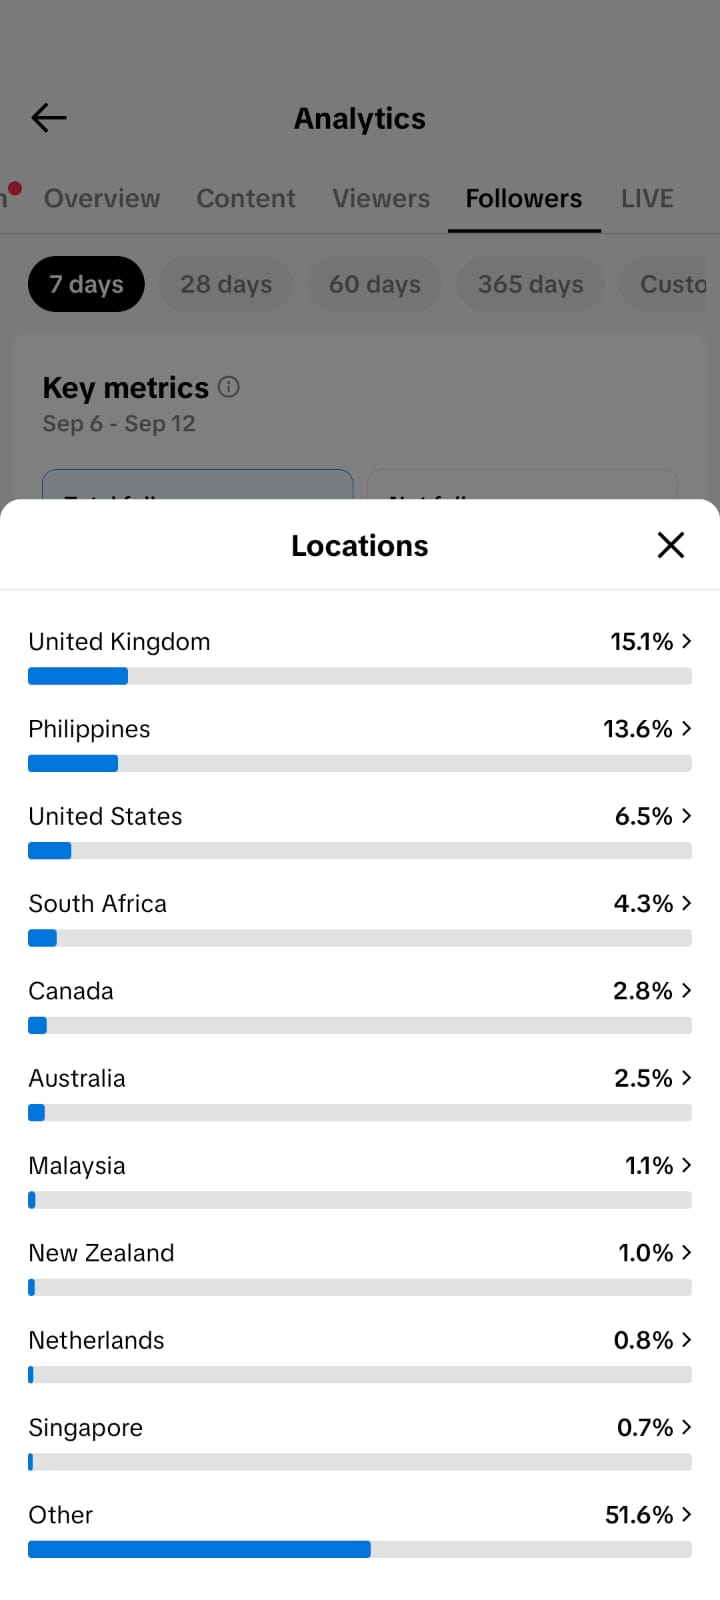Switch to the LIVE tab
This screenshot has width=720, height=1600.
click(x=647, y=198)
